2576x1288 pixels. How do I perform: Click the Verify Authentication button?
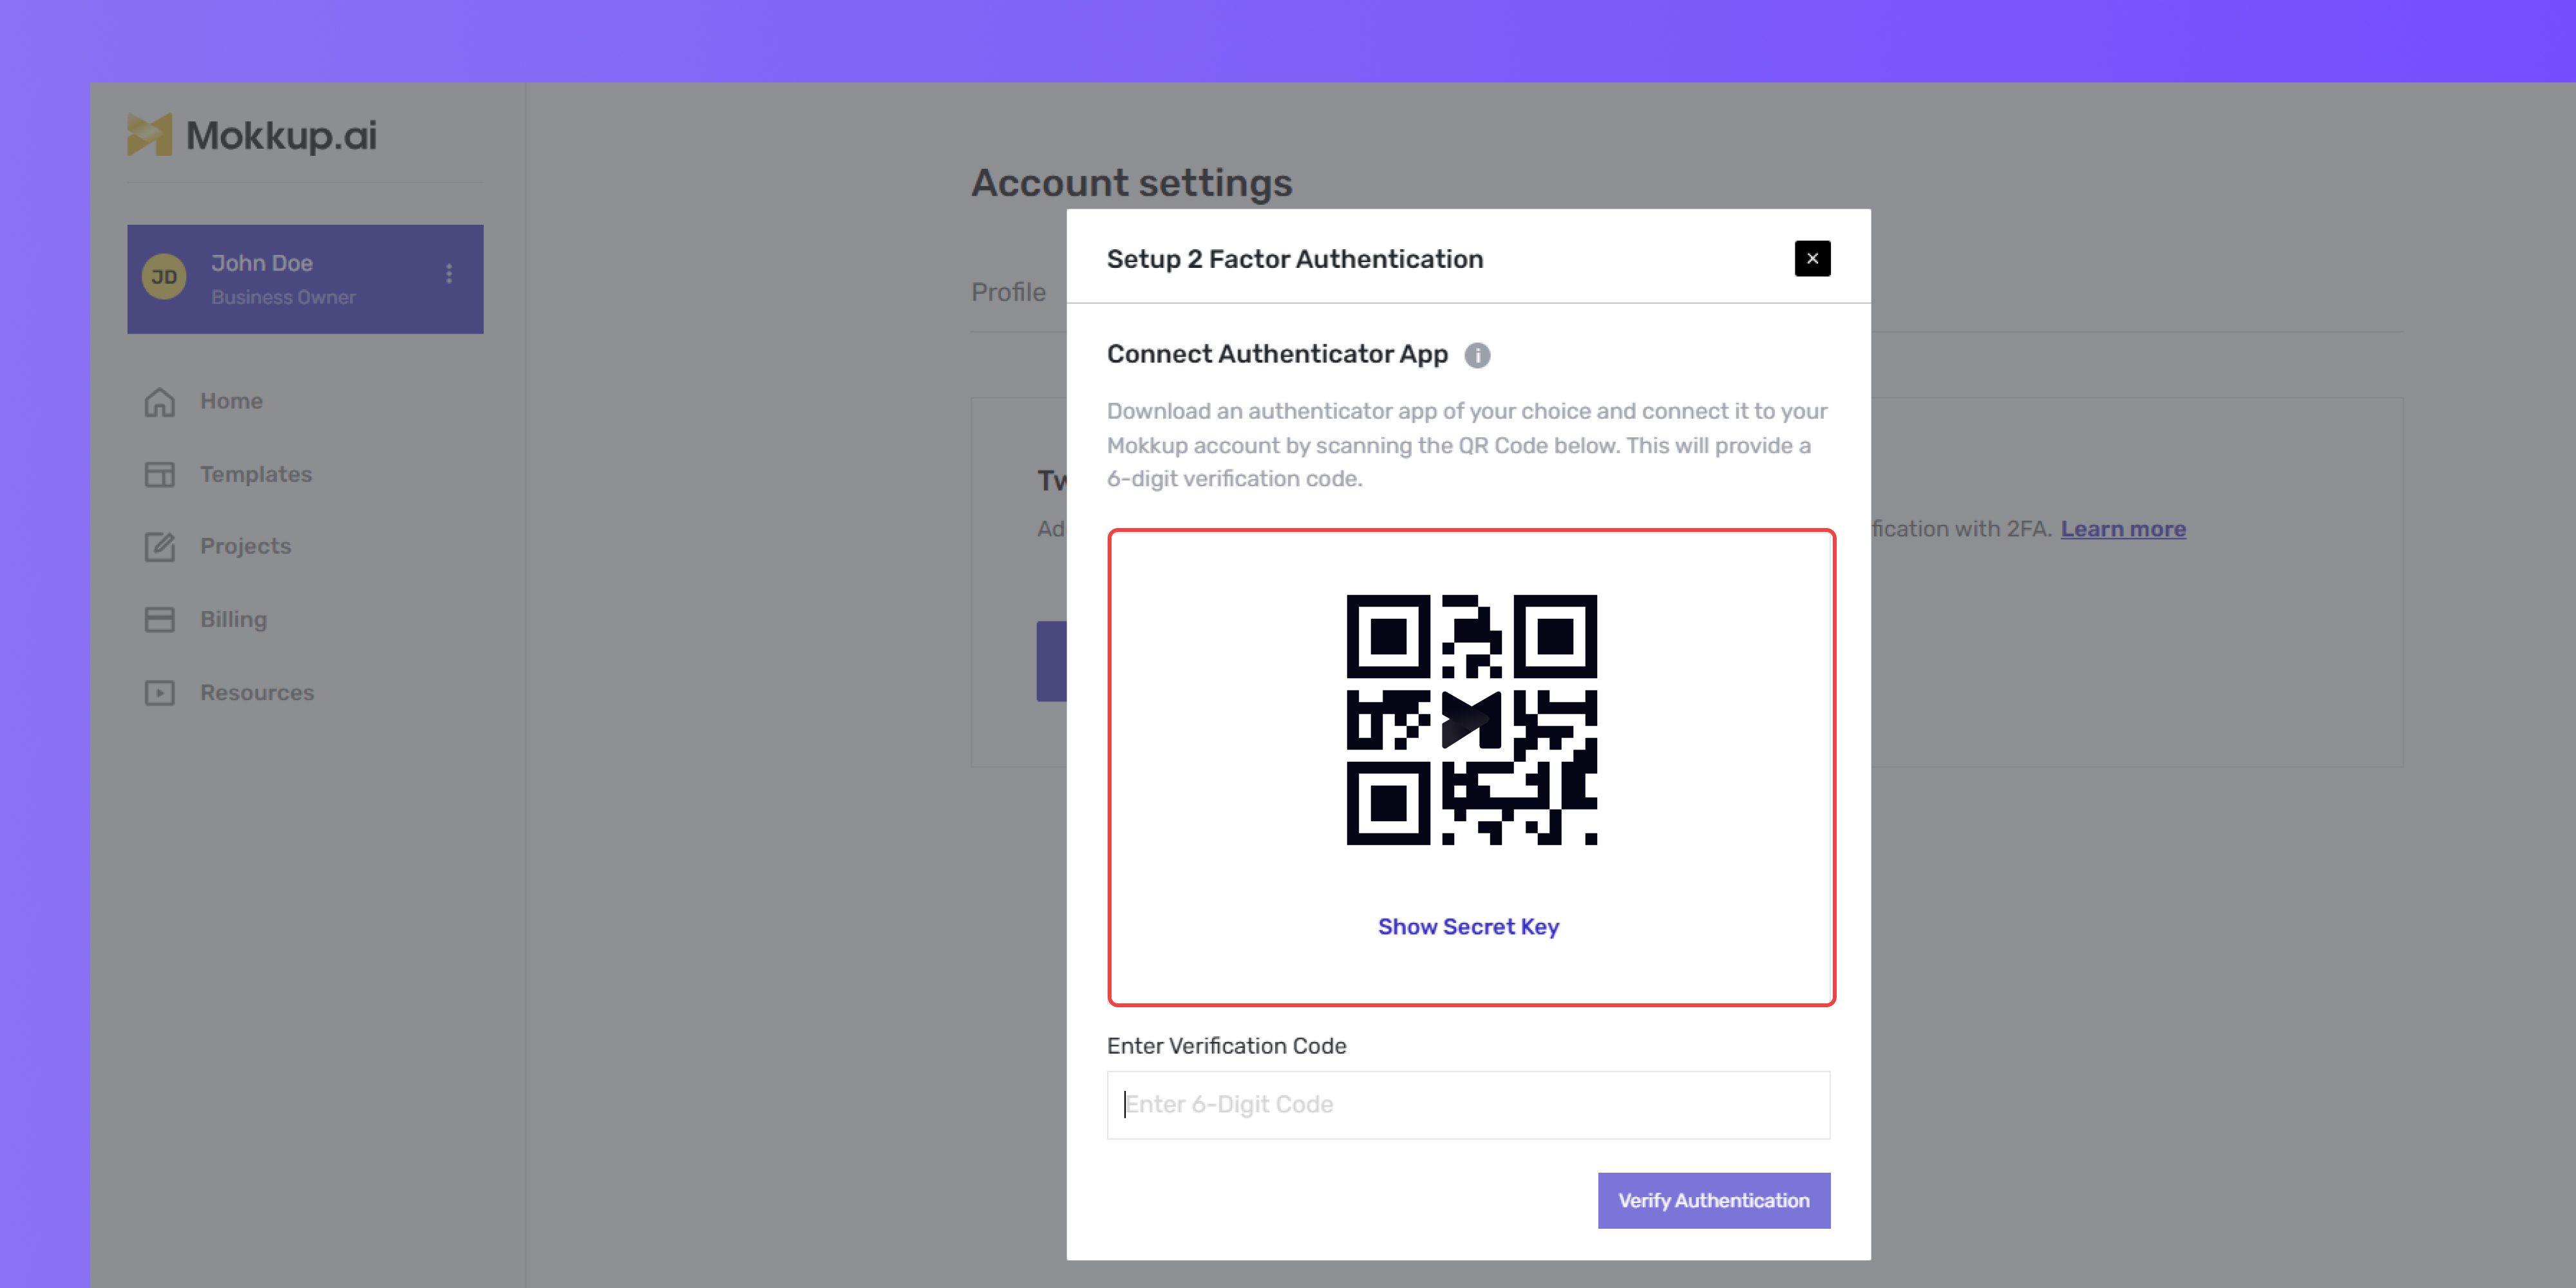pos(1714,1200)
